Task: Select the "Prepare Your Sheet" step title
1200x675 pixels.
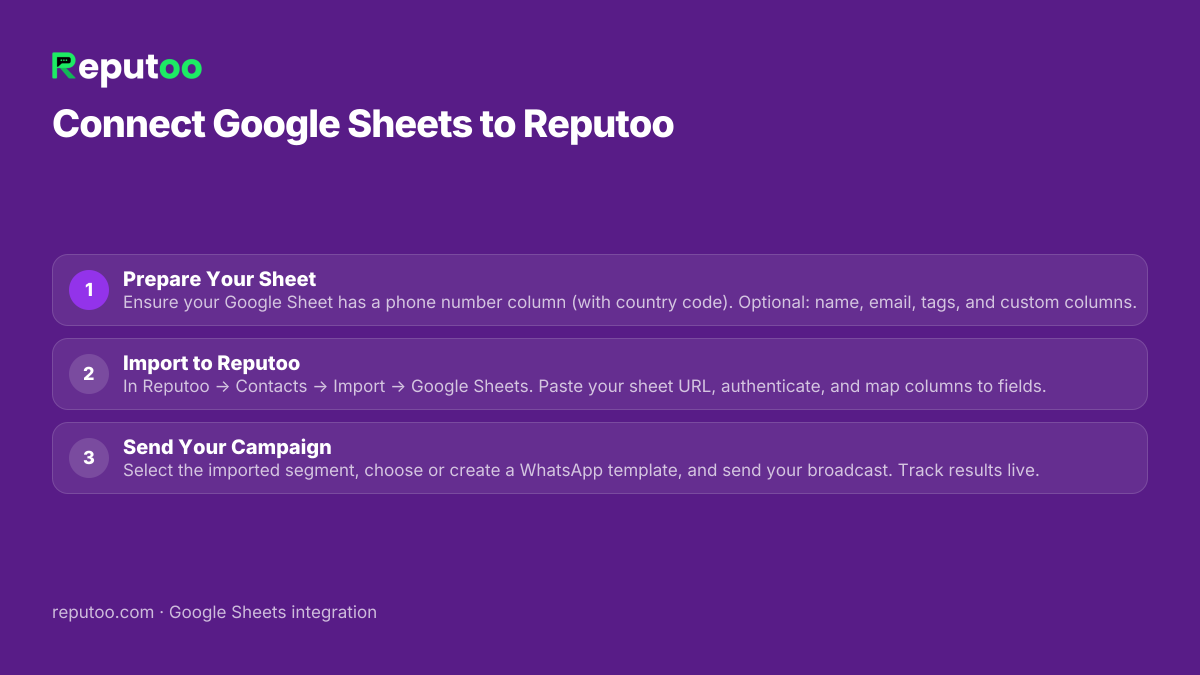Action: pos(219,279)
